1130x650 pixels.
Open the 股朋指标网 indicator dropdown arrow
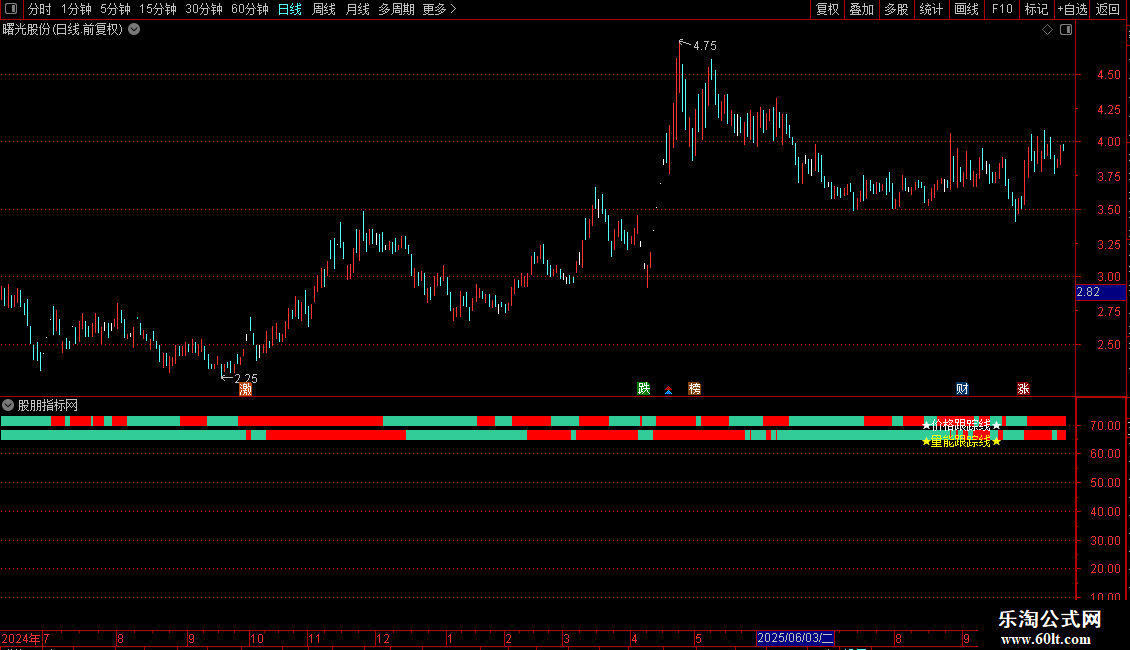[x=8, y=406]
